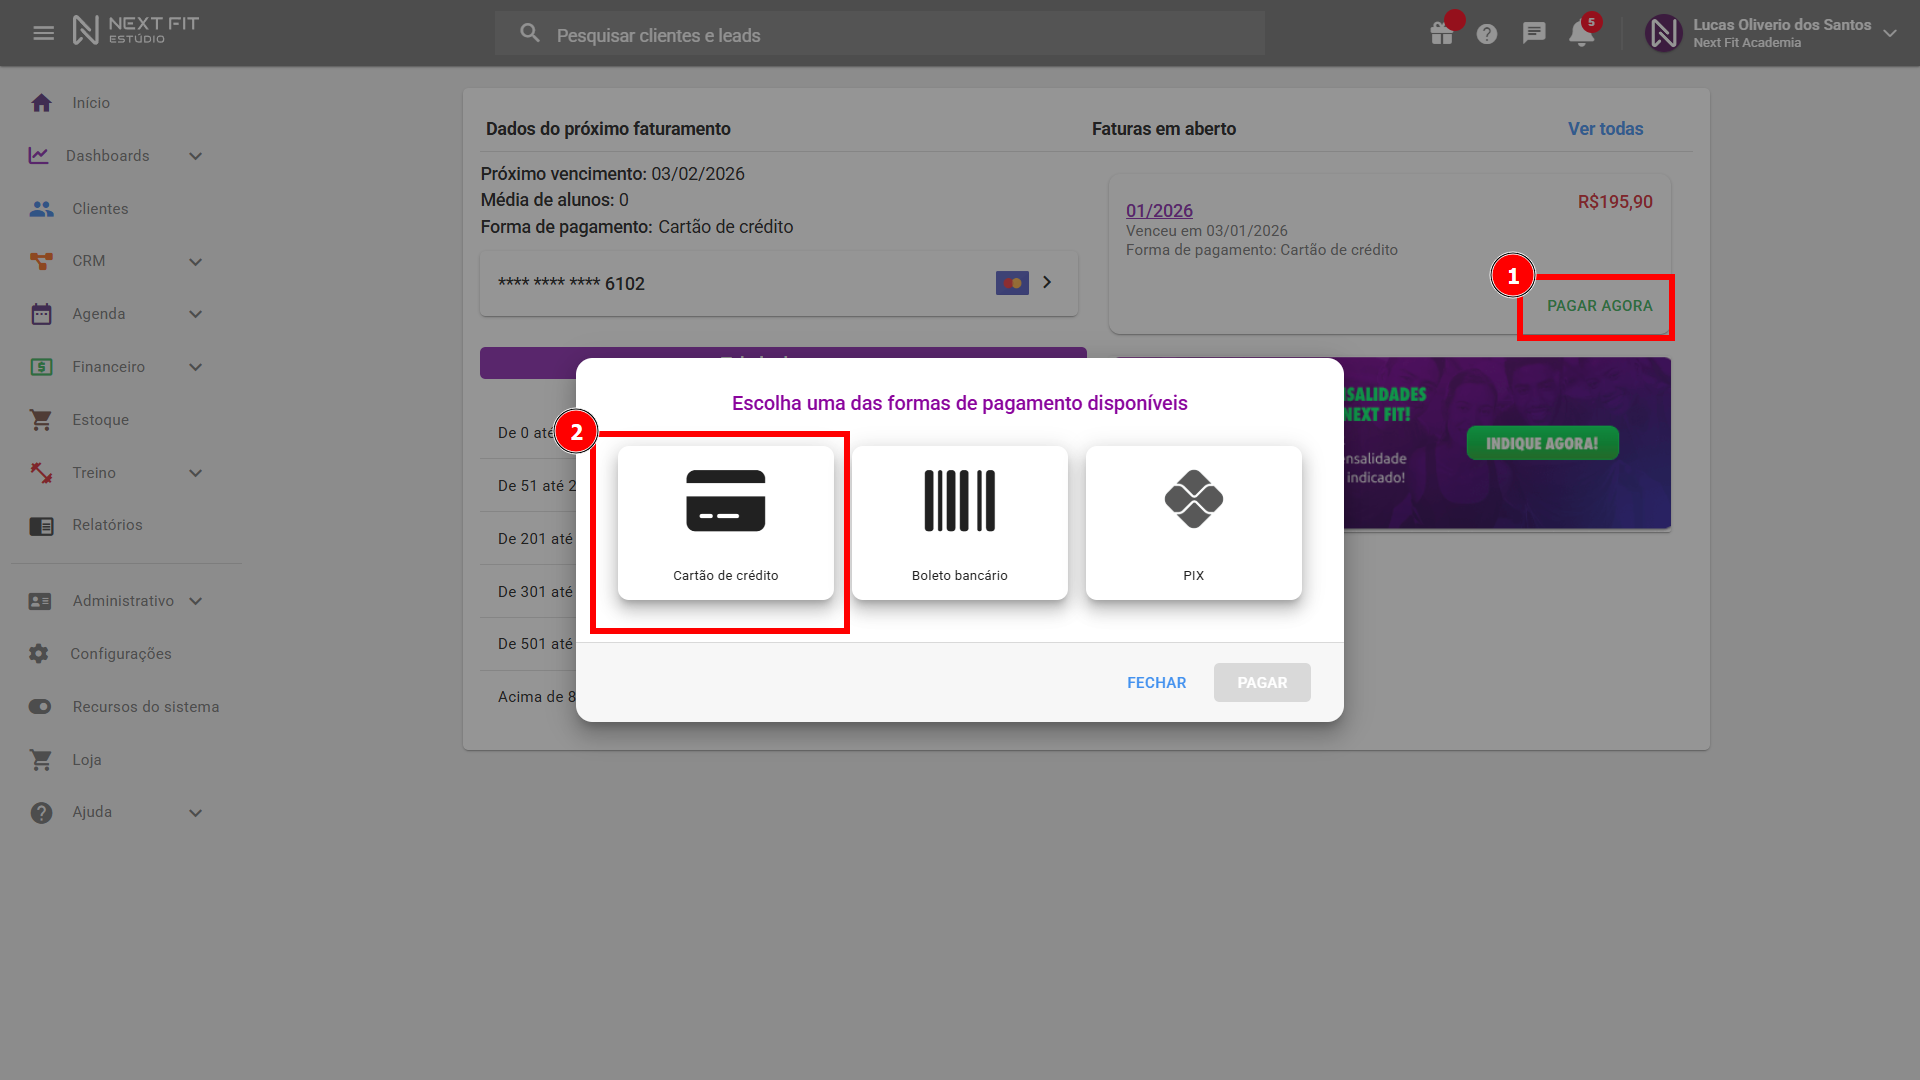Go to Clientes in sidebar

click(100, 209)
